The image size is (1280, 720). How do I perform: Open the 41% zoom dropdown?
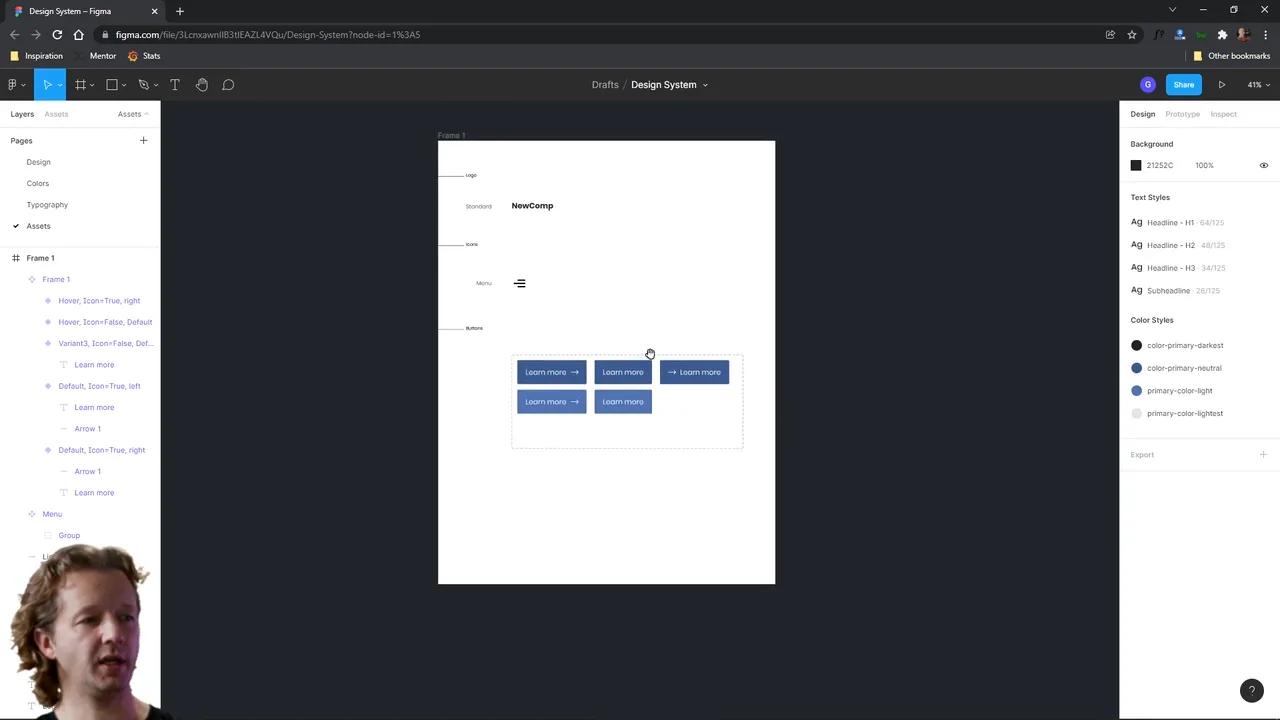(x=1257, y=84)
